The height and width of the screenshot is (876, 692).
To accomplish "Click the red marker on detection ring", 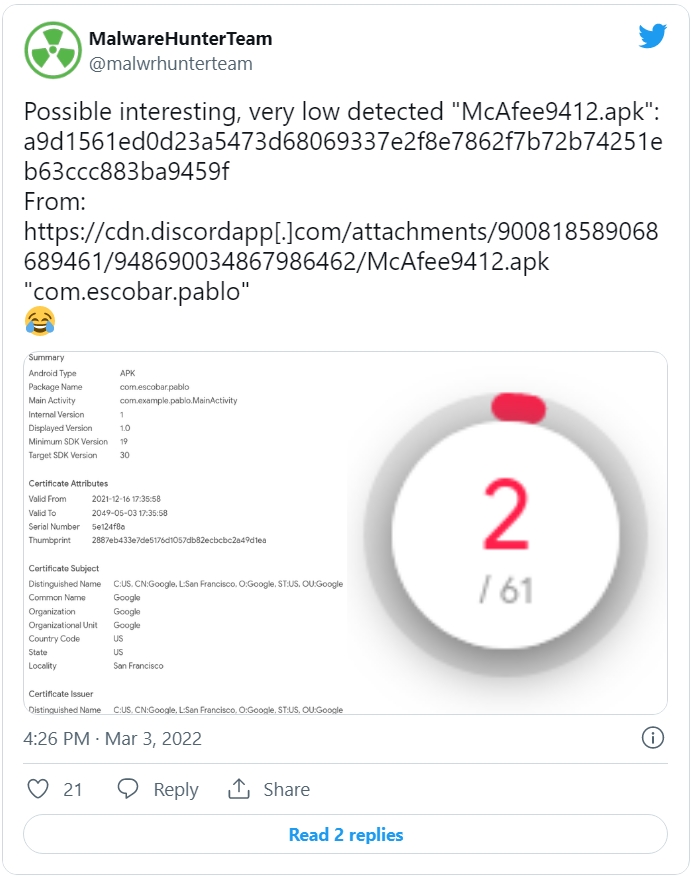I will [518, 407].
